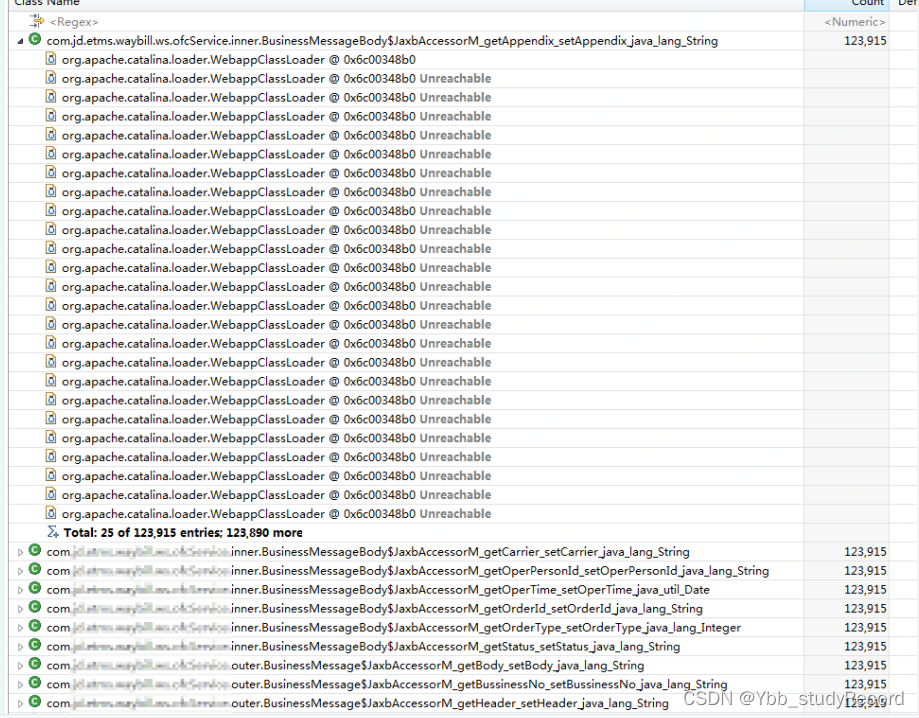Select the WebappClassLoader row without Unreachable label

click(239, 60)
